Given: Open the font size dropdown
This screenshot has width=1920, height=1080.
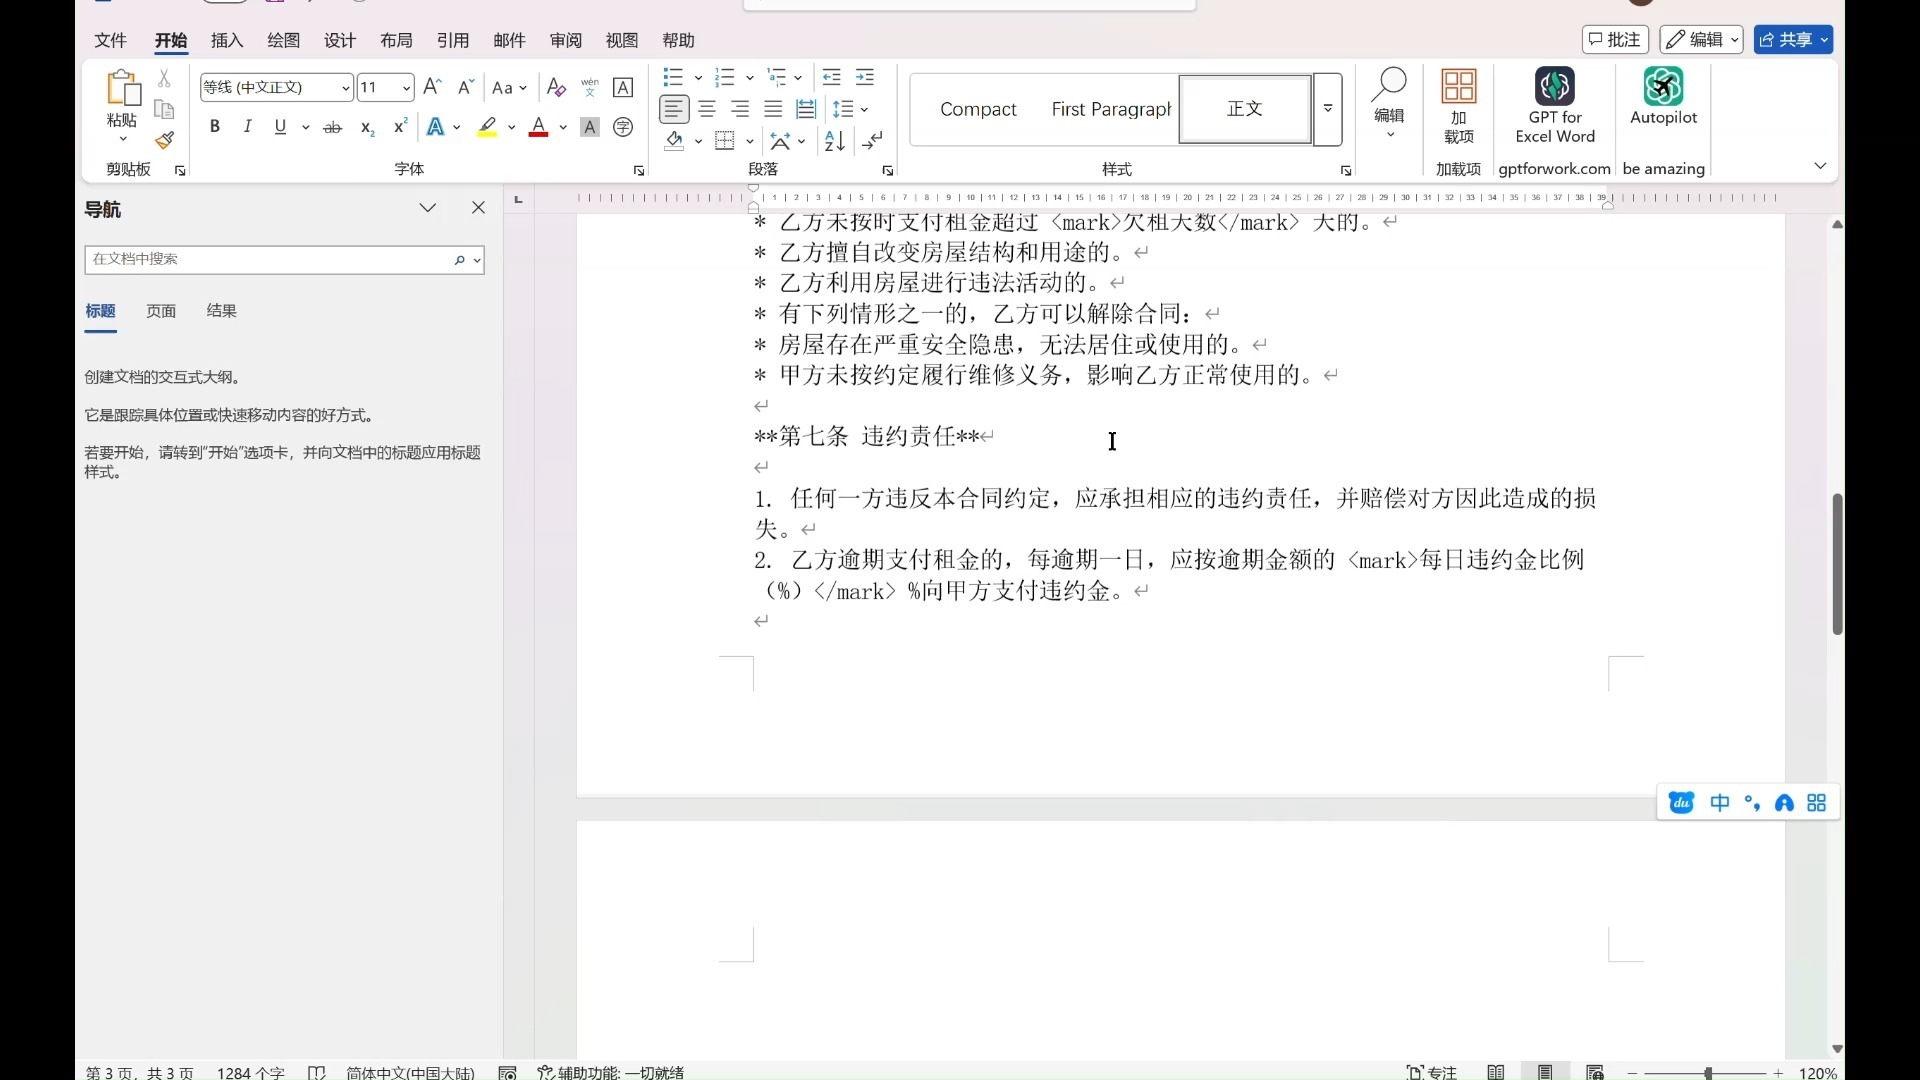Looking at the screenshot, I should 406,88.
